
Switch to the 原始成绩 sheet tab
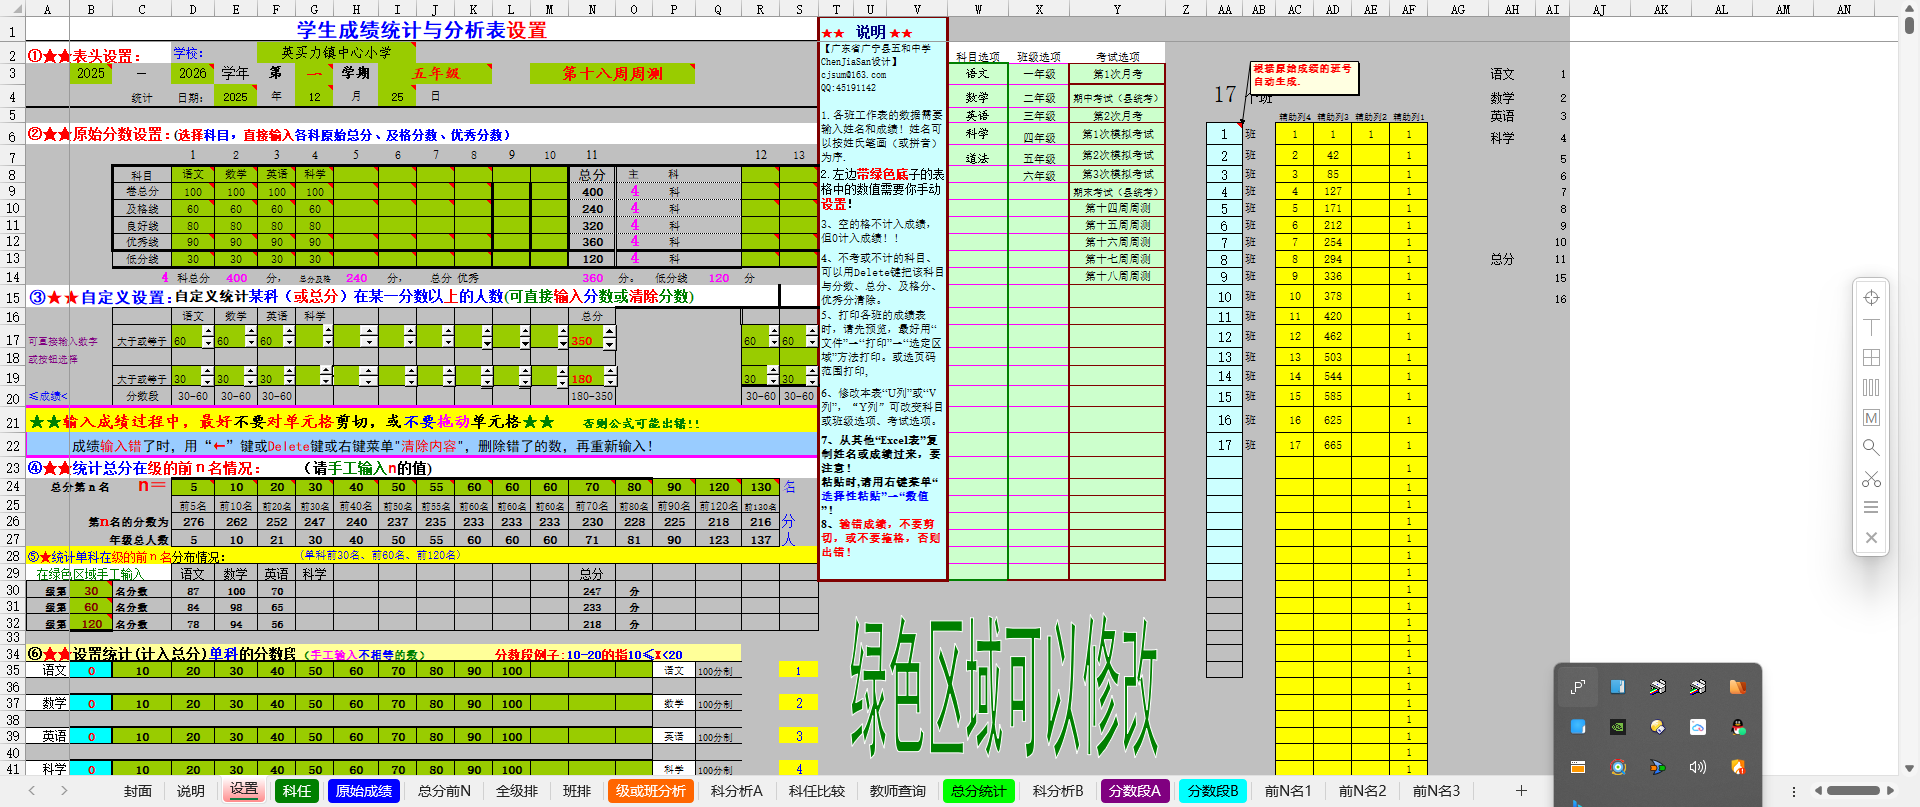(364, 791)
